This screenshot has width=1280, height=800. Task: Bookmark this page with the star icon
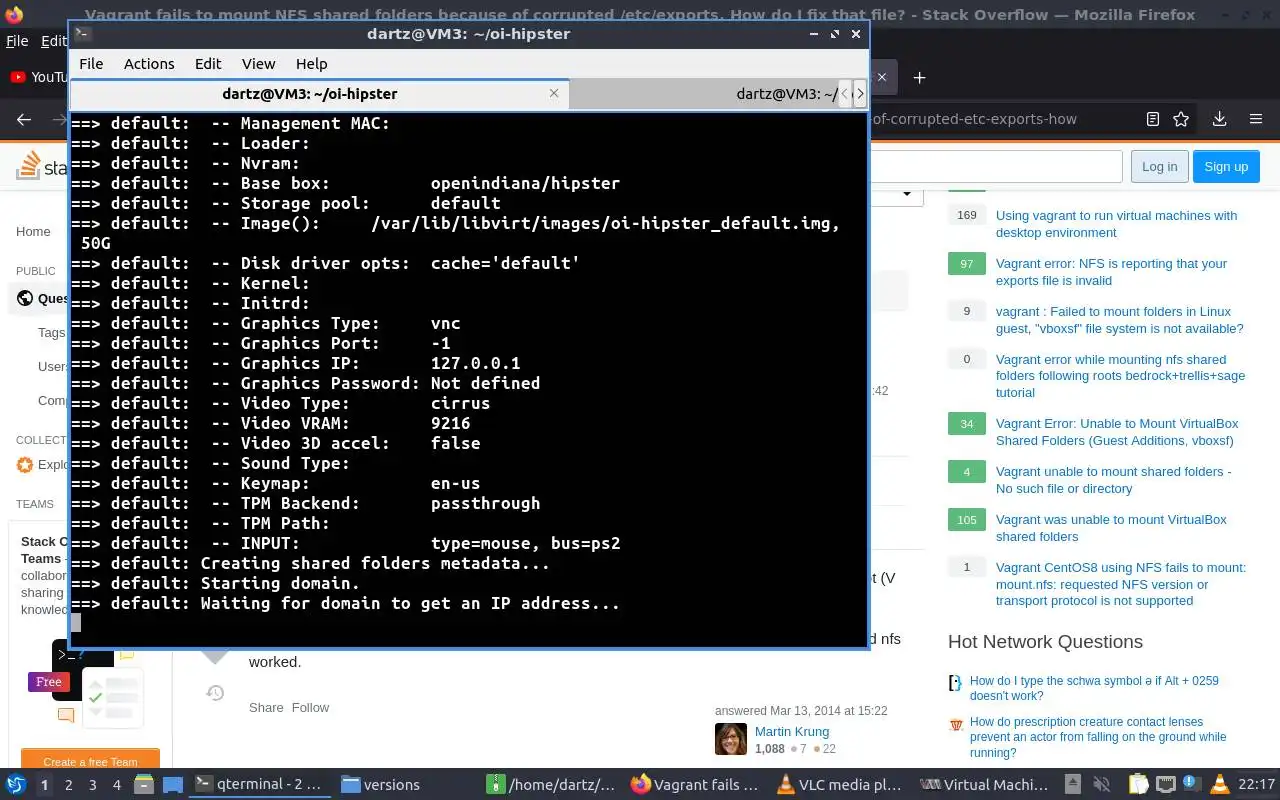[x=1181, y=119]
